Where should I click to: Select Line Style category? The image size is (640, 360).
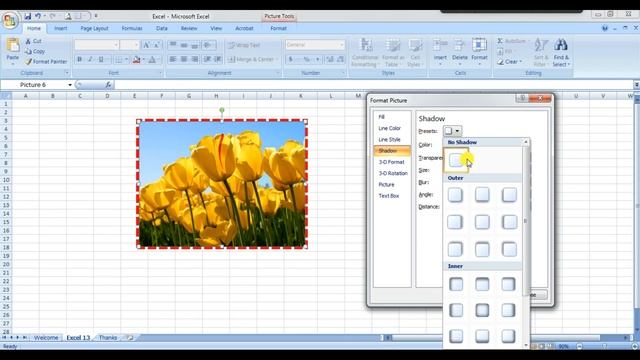[x=389, y=140]
